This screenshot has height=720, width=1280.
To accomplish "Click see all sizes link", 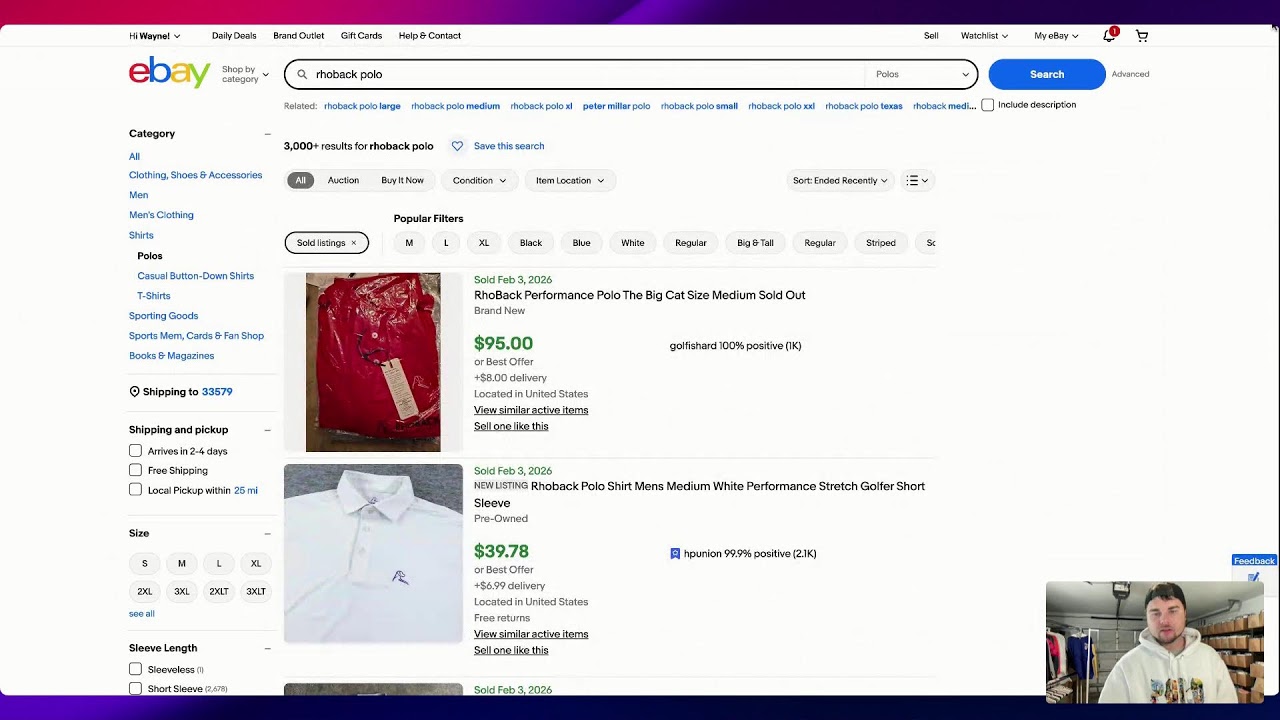I will click(x=142, y=614).
